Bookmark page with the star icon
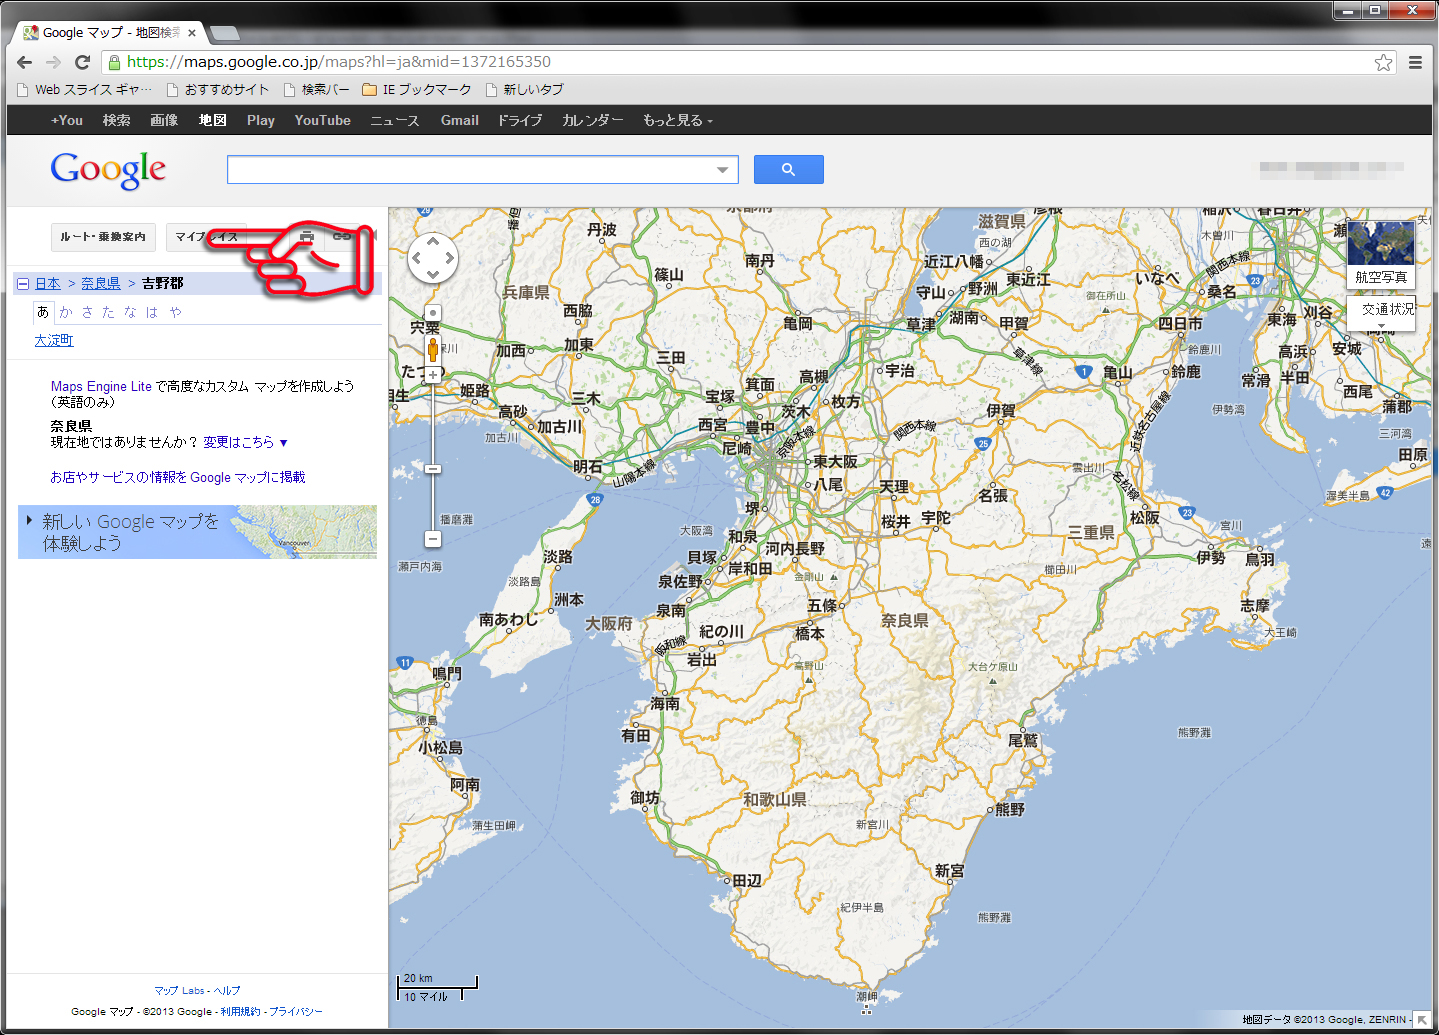The width and height of the screenshot is (1439, 1035). click(x=1383, y=62)
